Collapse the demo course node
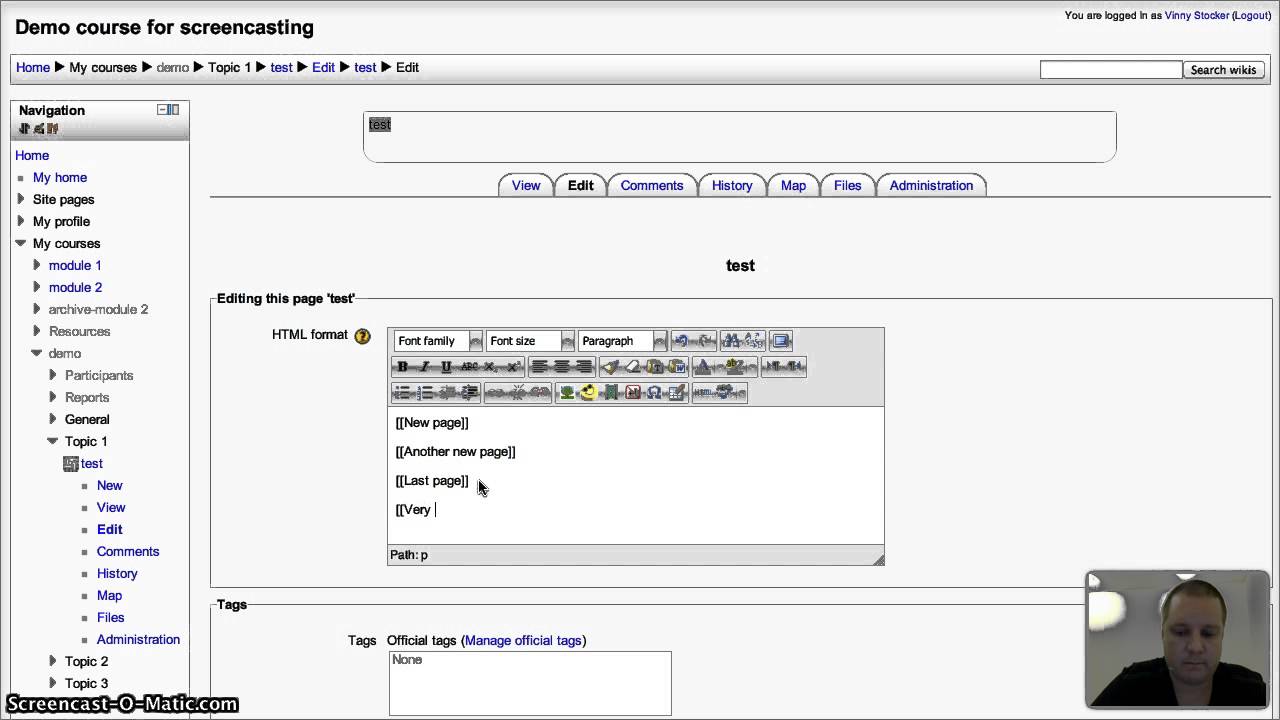 37,353
